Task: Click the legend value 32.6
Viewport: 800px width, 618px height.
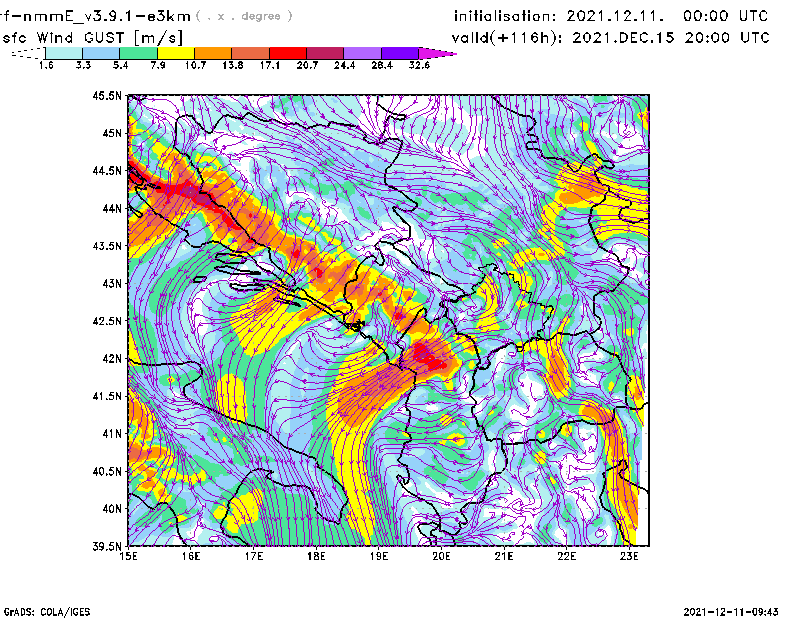Action: pos(419,65)
